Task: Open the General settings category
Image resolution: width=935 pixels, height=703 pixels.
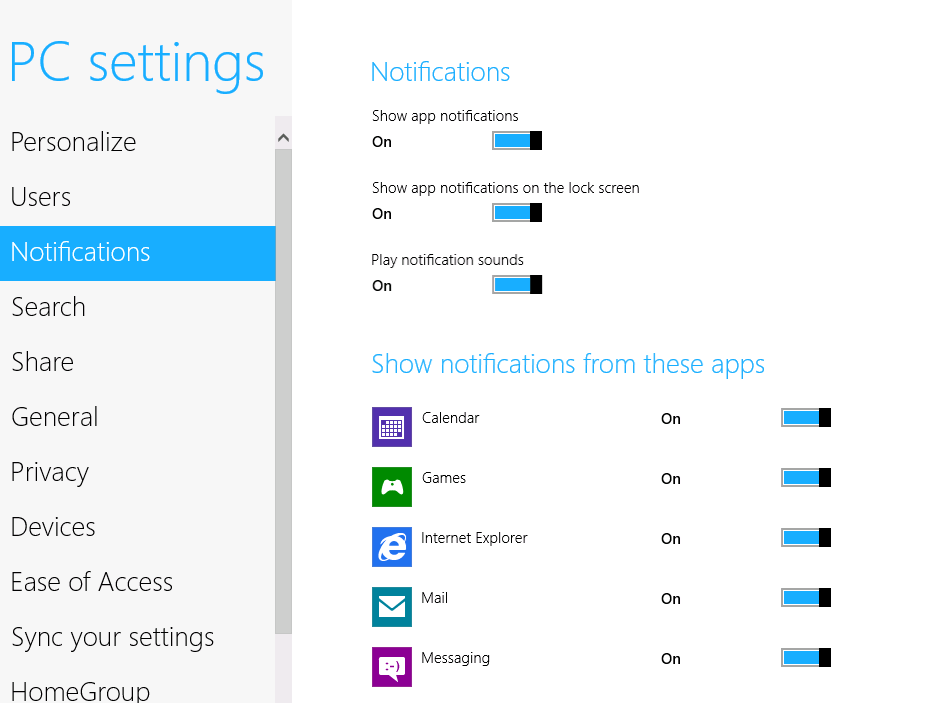Action: pos(138,417)
